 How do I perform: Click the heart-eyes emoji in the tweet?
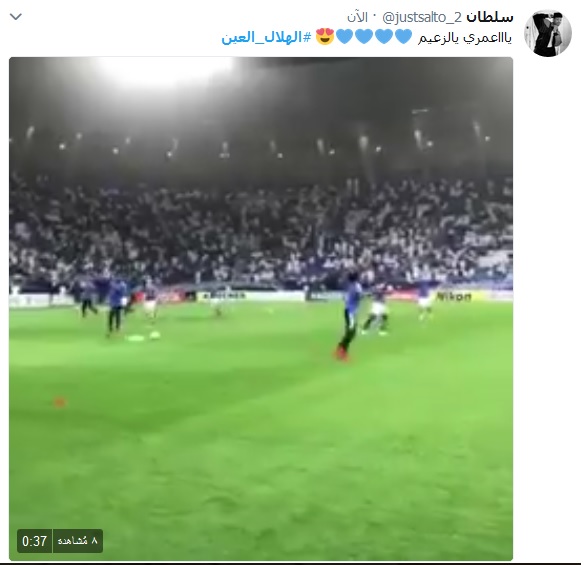click(325, 37)
